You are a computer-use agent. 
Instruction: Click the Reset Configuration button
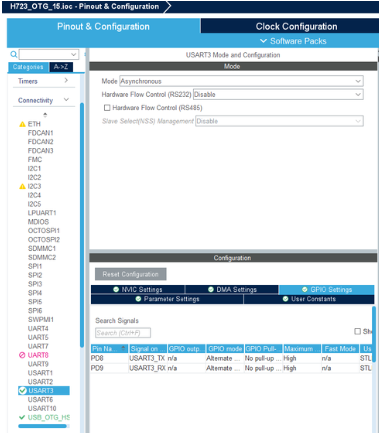(x=130, y=274)
